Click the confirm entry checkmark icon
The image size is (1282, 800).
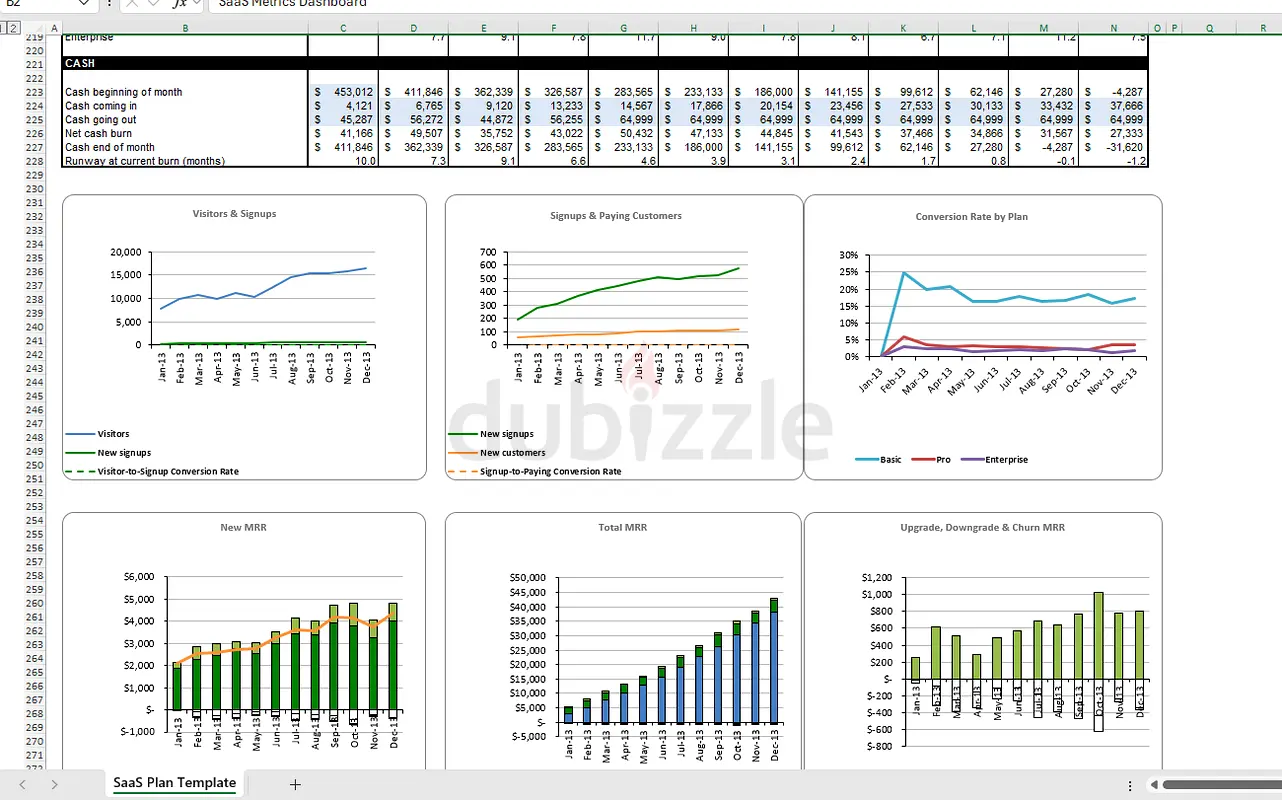[x=155, y=4]
